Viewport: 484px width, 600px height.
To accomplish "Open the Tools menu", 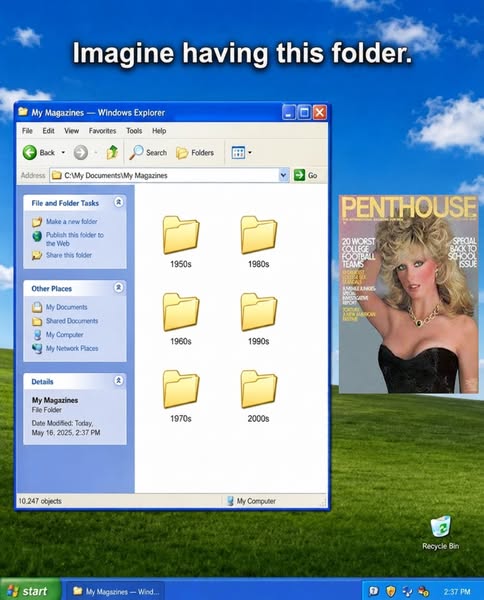I will click(134, 131).
